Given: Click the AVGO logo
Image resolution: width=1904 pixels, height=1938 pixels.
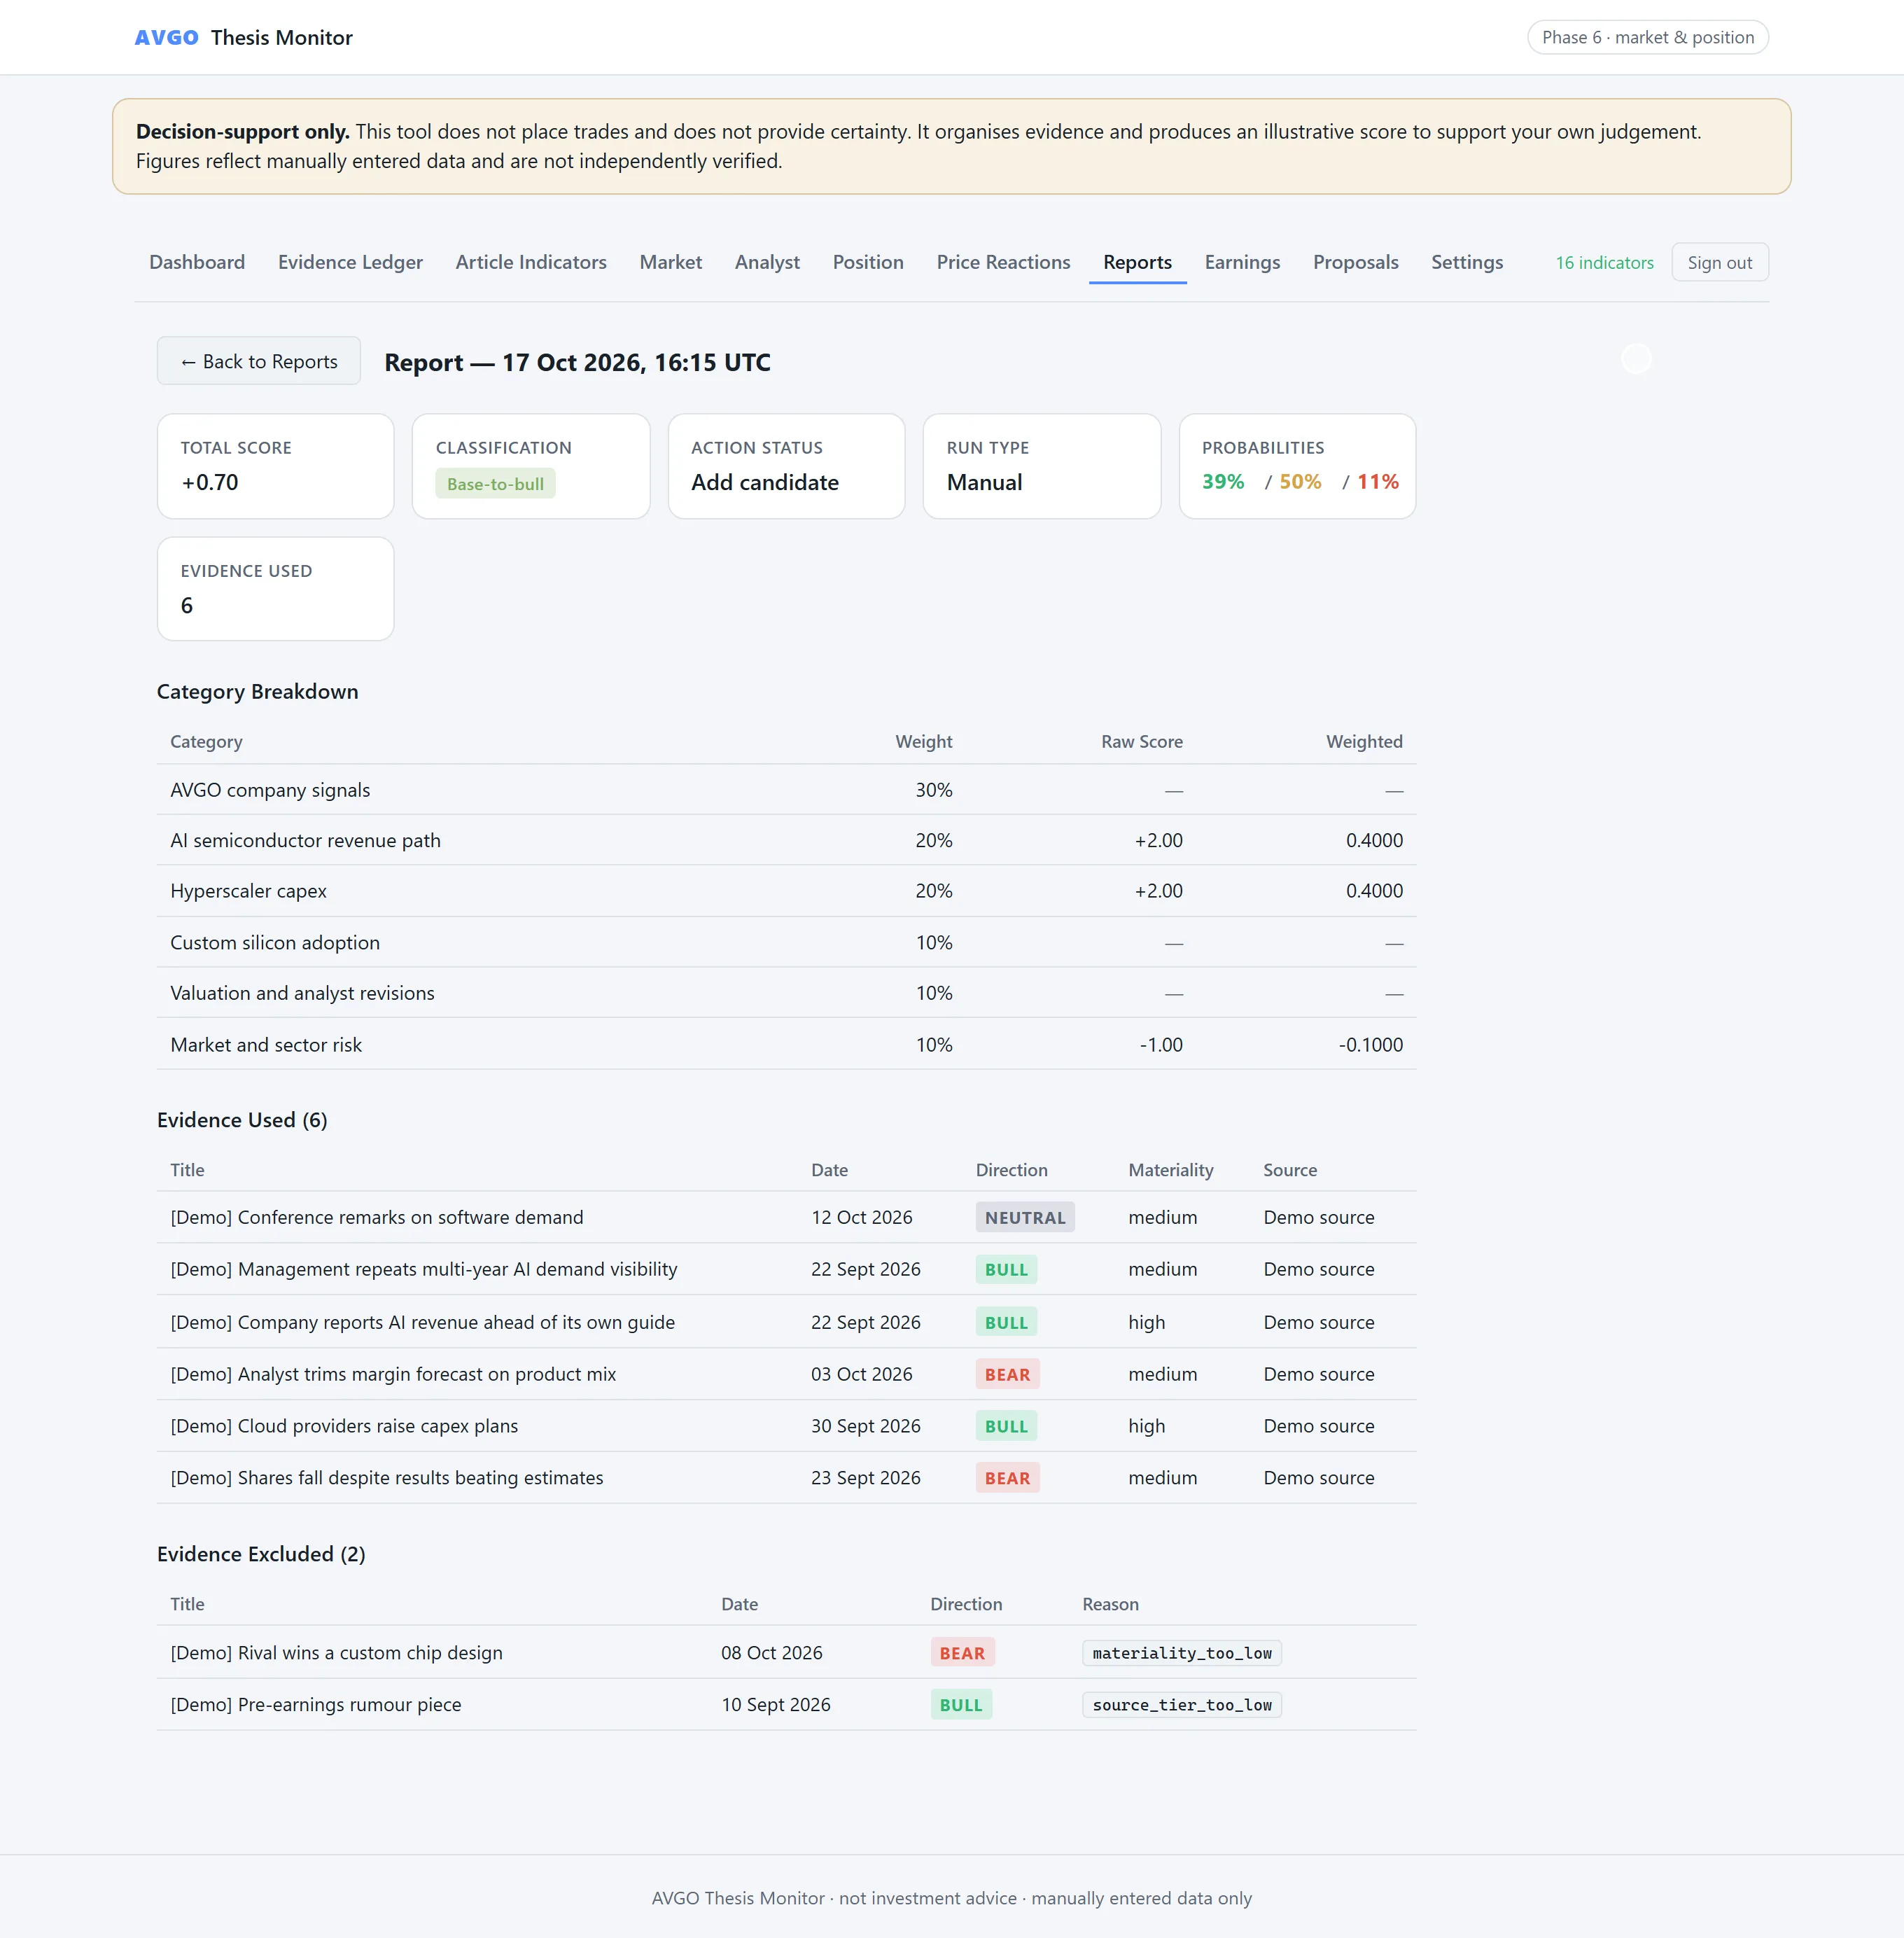Looking at the screenshot, I should (x=167, y=38).
